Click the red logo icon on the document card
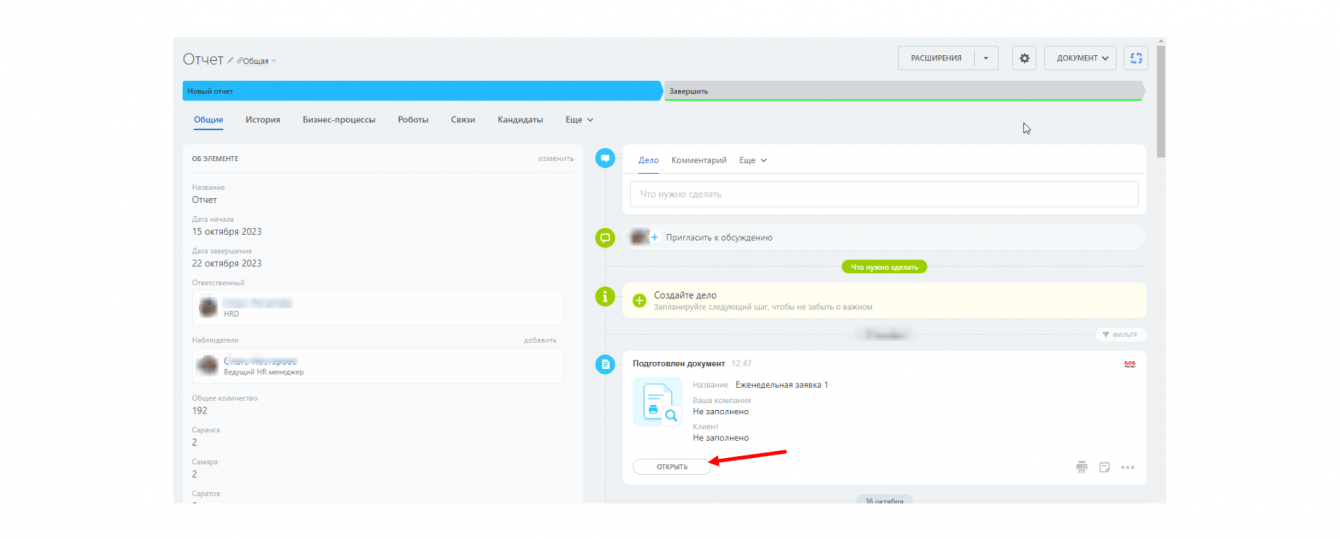This screenshot has width=1340, height=539. 1130,364
